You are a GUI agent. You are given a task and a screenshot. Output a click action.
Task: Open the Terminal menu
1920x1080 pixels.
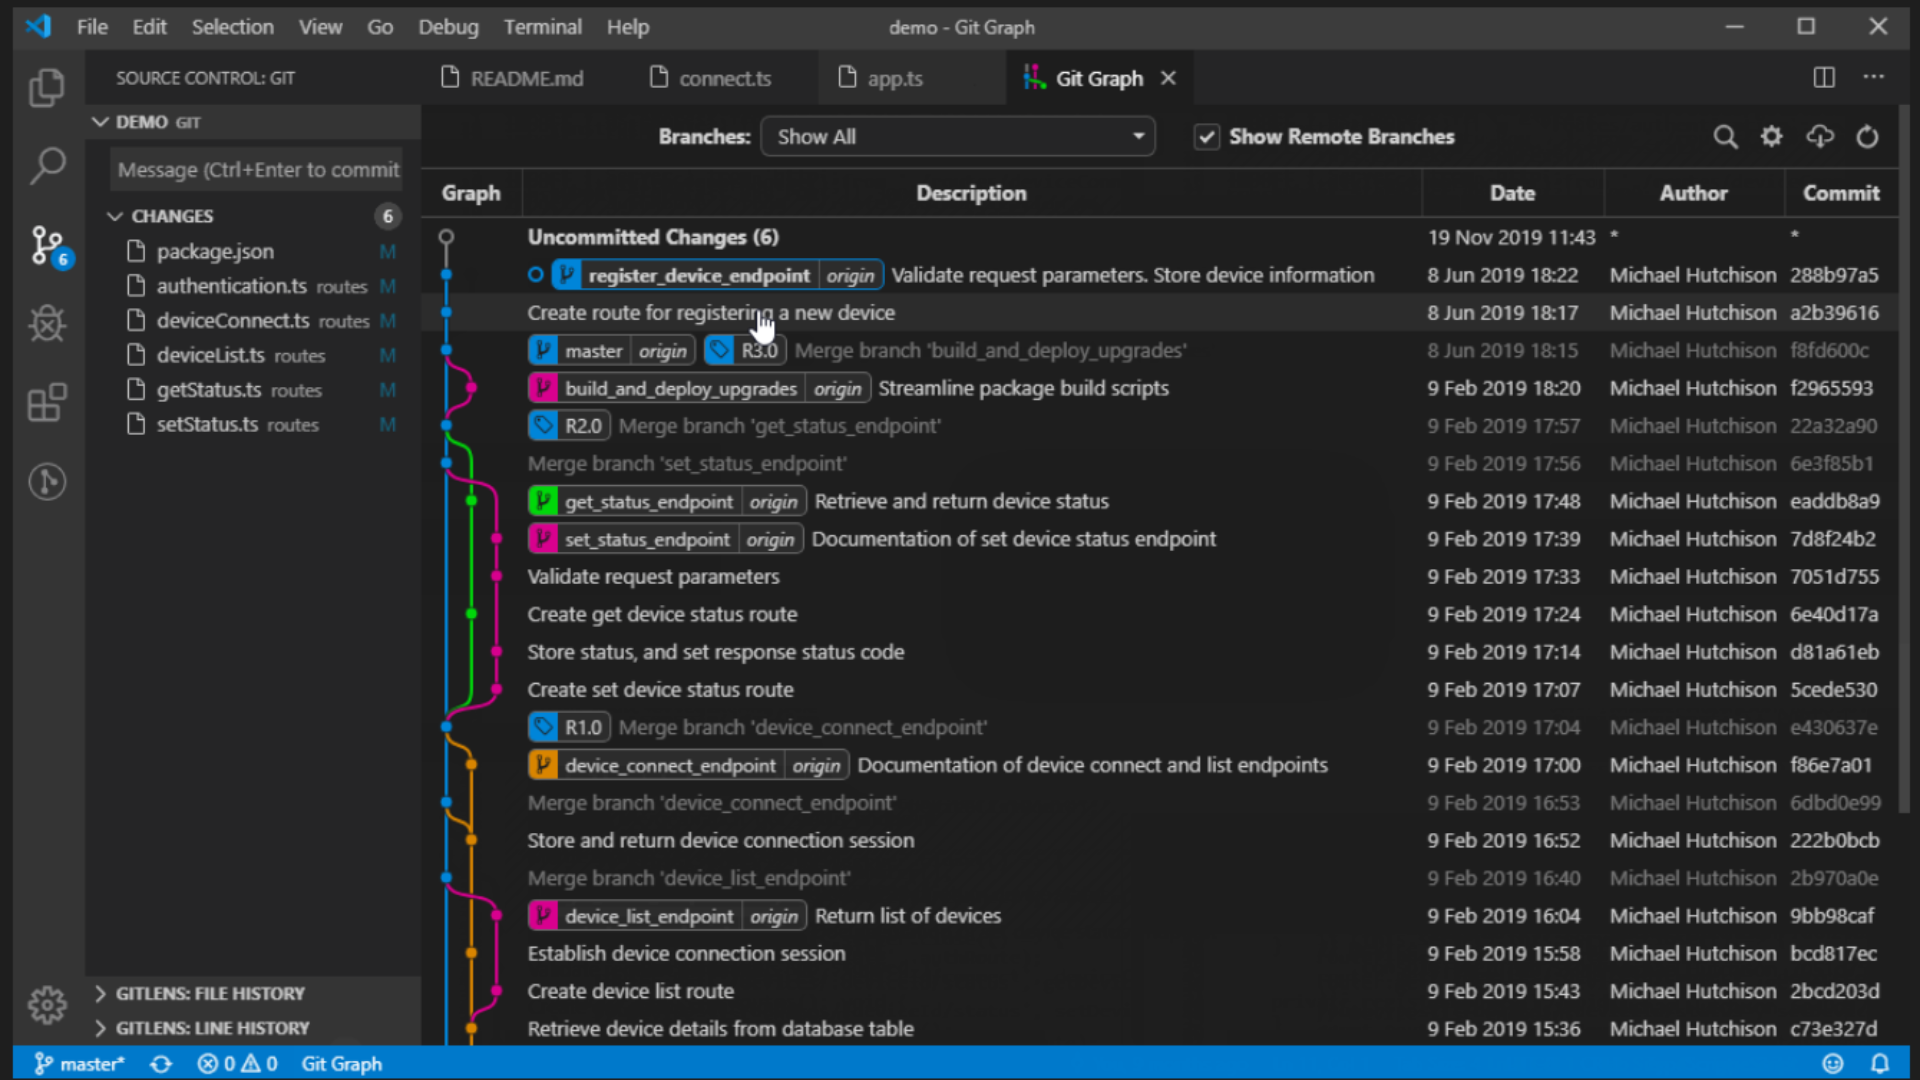click(x=542, y=27)
